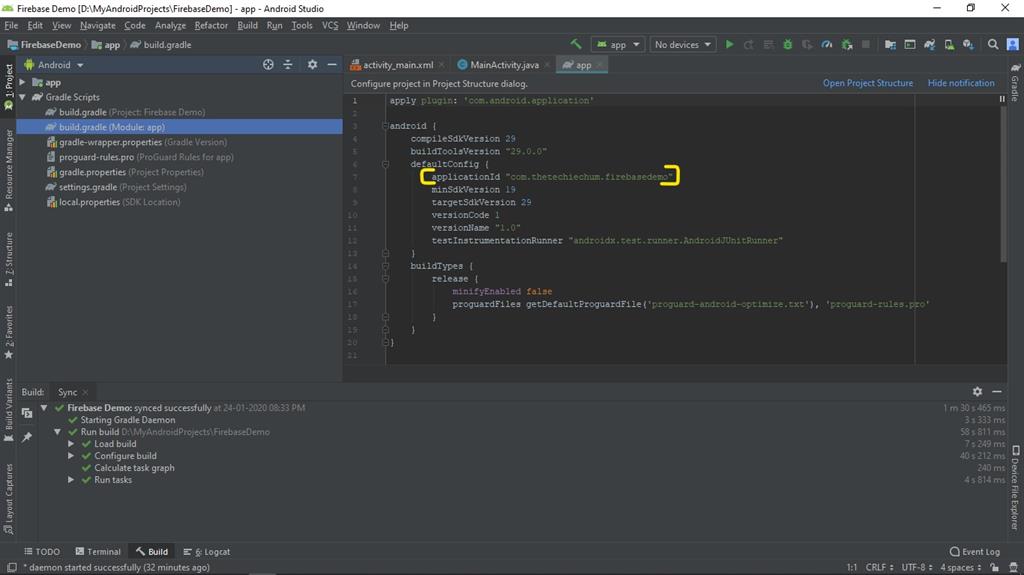This screenshot has height=575, width=1024.
Task: Toggle Layout Captures tool window
Action: click(x=8, y=499)
